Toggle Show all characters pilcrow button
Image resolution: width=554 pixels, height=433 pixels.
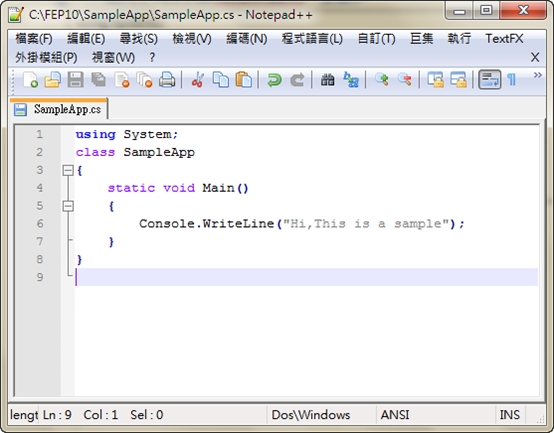[x=512, y=80]
